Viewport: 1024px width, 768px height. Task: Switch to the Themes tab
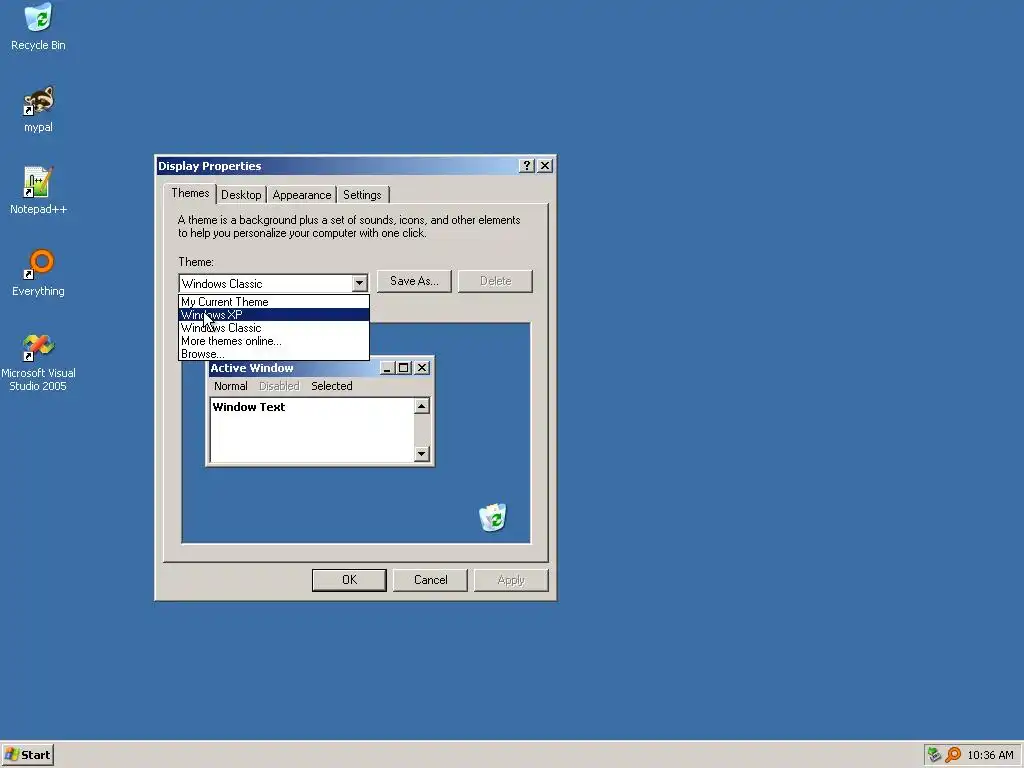(x=190, y=193)
